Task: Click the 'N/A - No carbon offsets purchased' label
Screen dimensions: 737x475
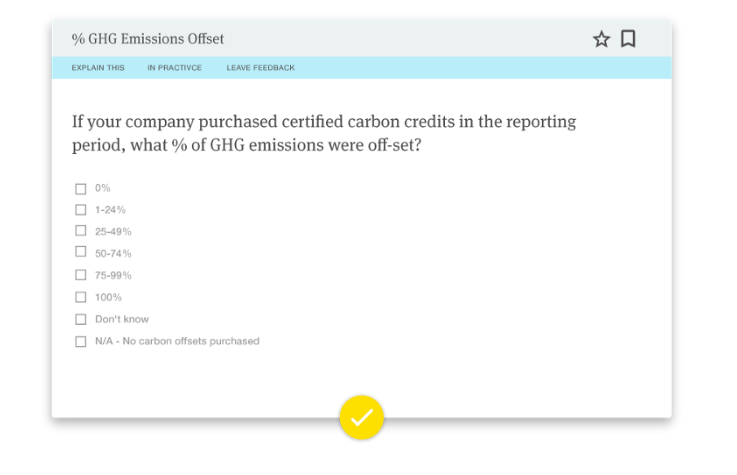Action: click(177, 341)
